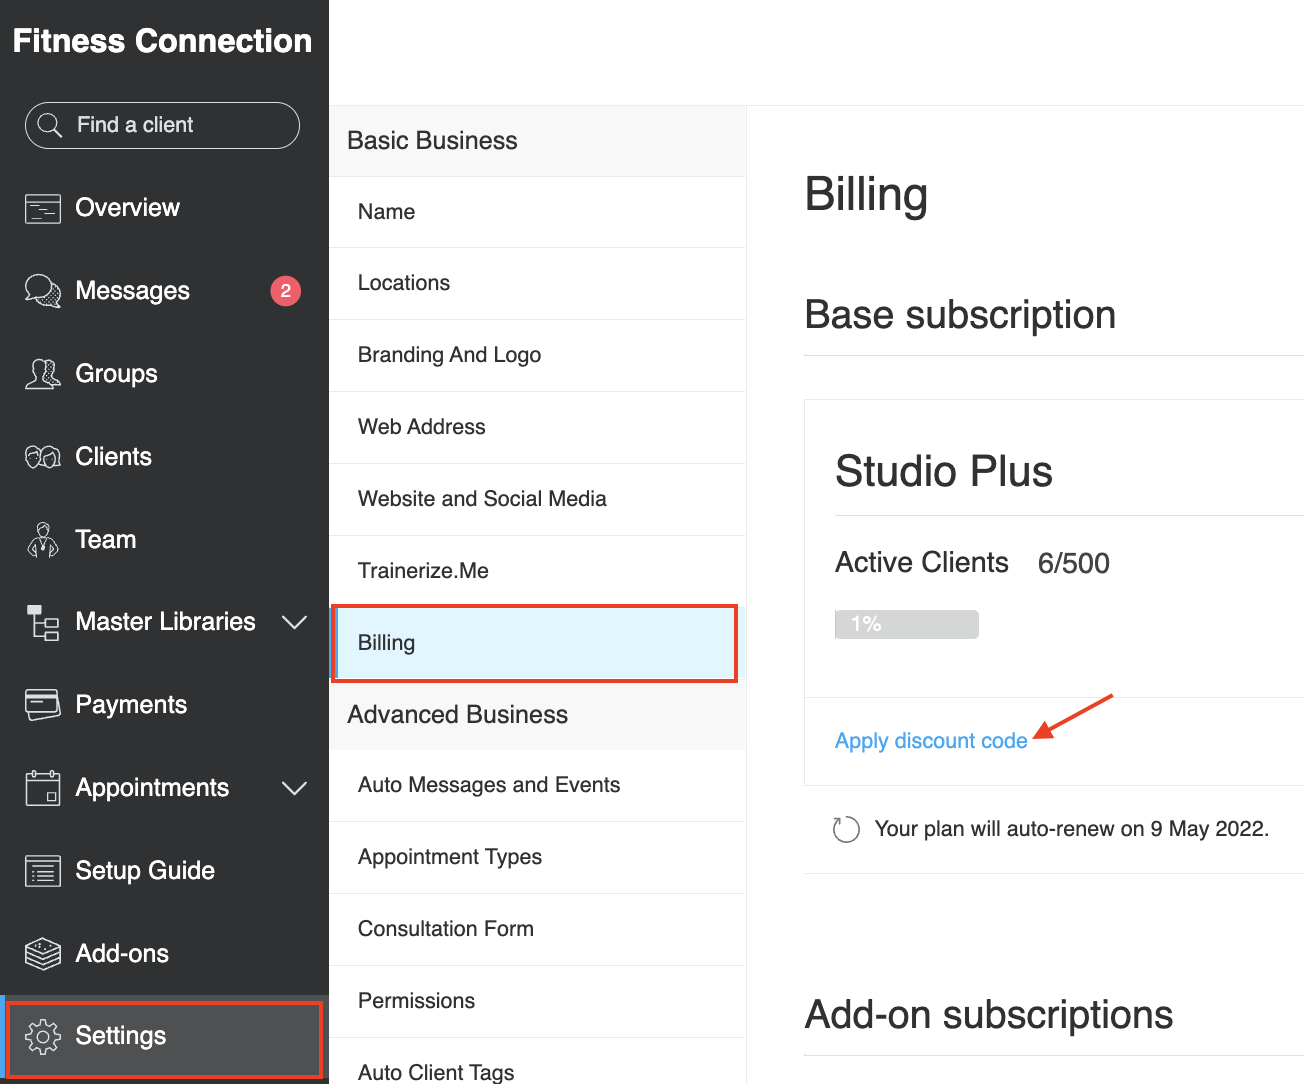Click the Appointments calendar icon
This screenshot has width=1304, height=1084.
pos(43,788)
